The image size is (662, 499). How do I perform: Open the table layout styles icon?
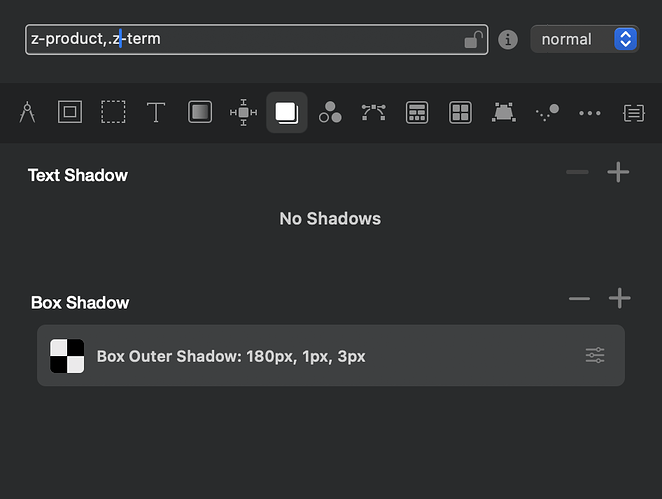(x=417, y=113)
